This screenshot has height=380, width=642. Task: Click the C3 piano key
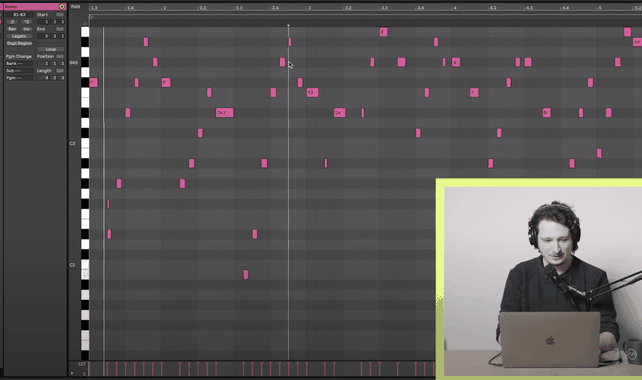85,143
